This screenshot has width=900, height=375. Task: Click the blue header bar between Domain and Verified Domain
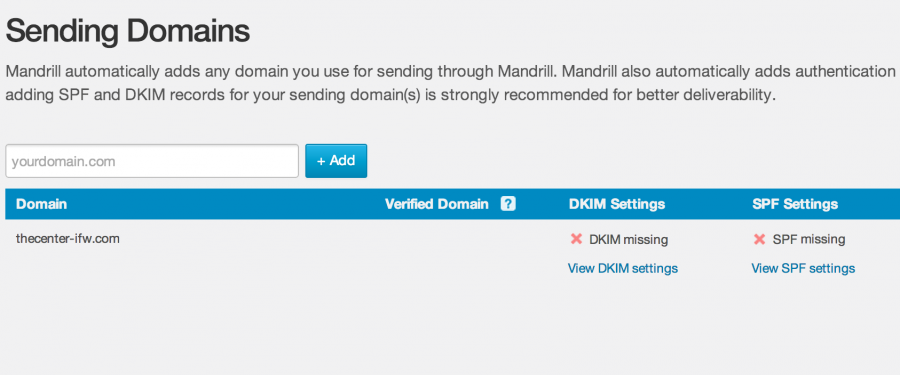pos(226,204)
